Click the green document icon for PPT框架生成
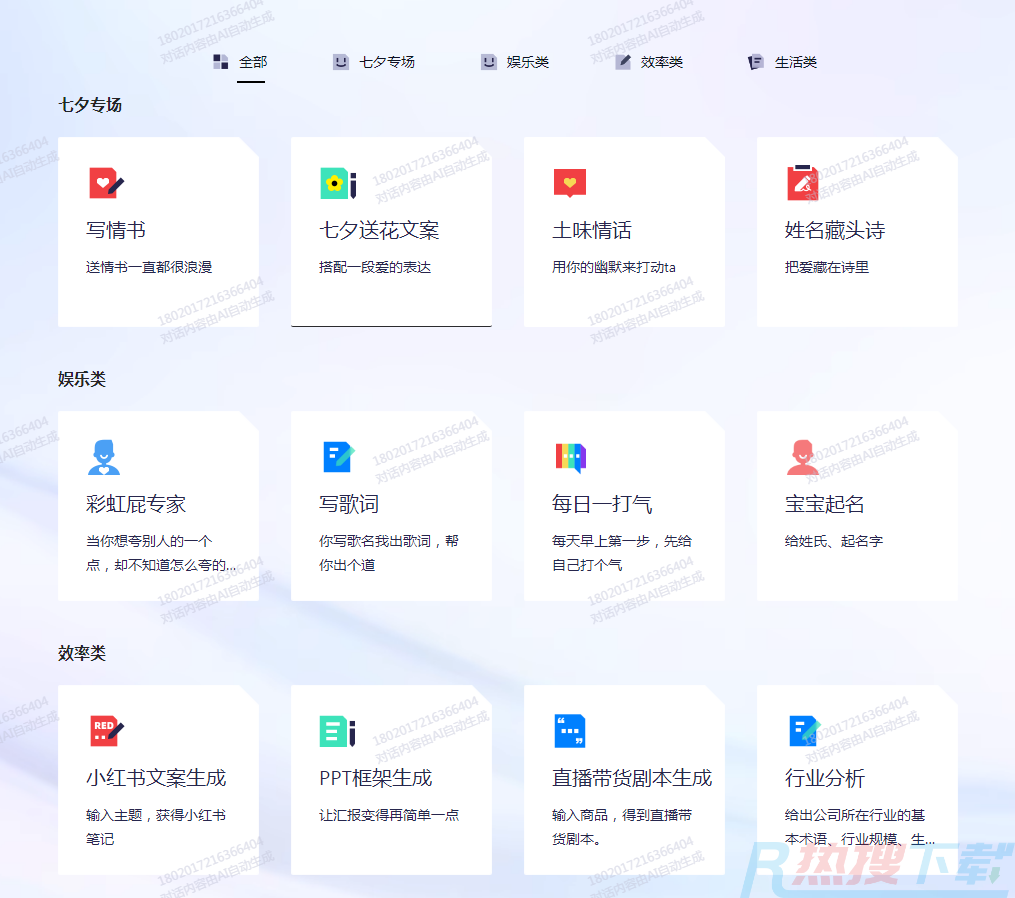This screenshot has width=1015, height=898. tap(337, 731)
